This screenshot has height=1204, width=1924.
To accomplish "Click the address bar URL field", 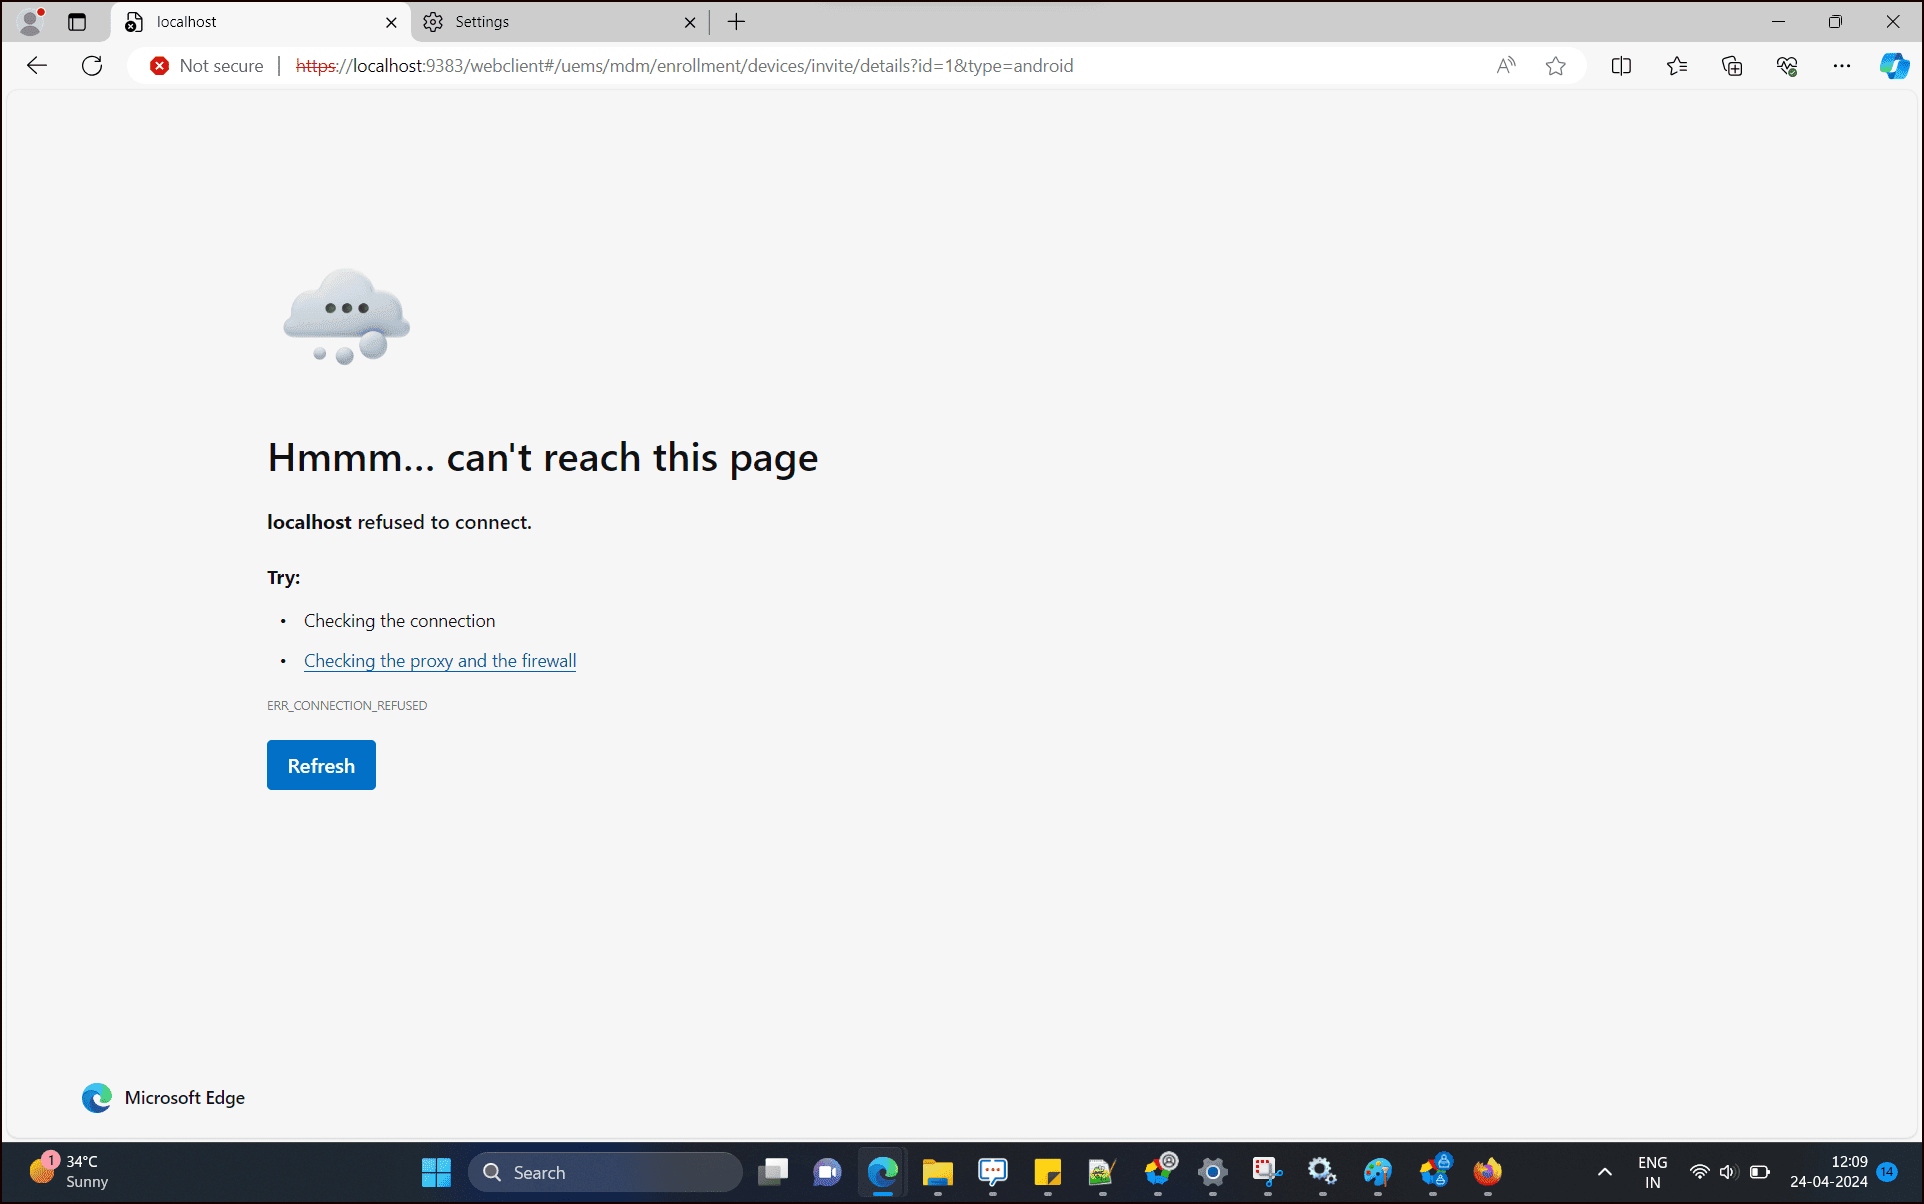I will [x=680, y=65].
